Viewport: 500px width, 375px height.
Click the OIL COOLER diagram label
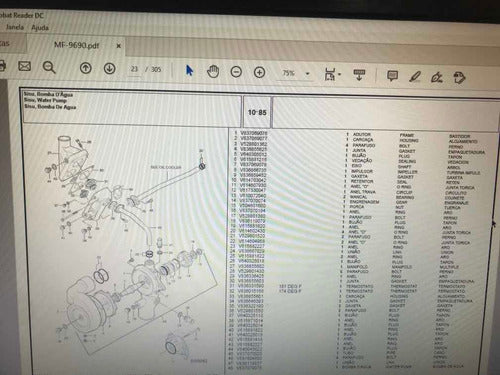[x=166, y=167]
